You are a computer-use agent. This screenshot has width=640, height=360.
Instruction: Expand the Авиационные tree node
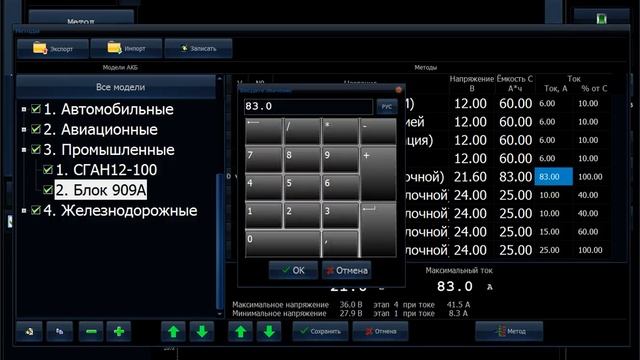coord(24,130)
